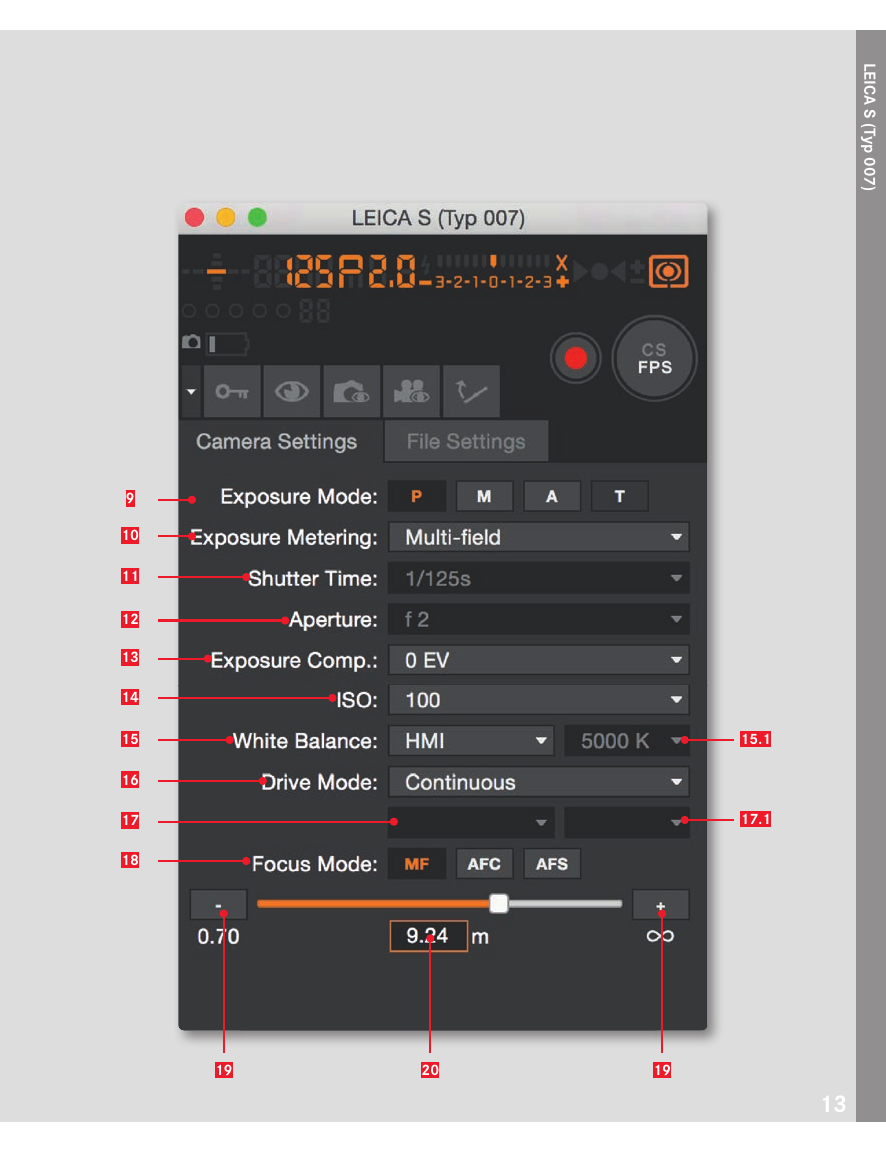Image resolution: width=886 pixels, height=1152 pixels.
Task: Click the focus distance slider handle
Action: [499, 904]
